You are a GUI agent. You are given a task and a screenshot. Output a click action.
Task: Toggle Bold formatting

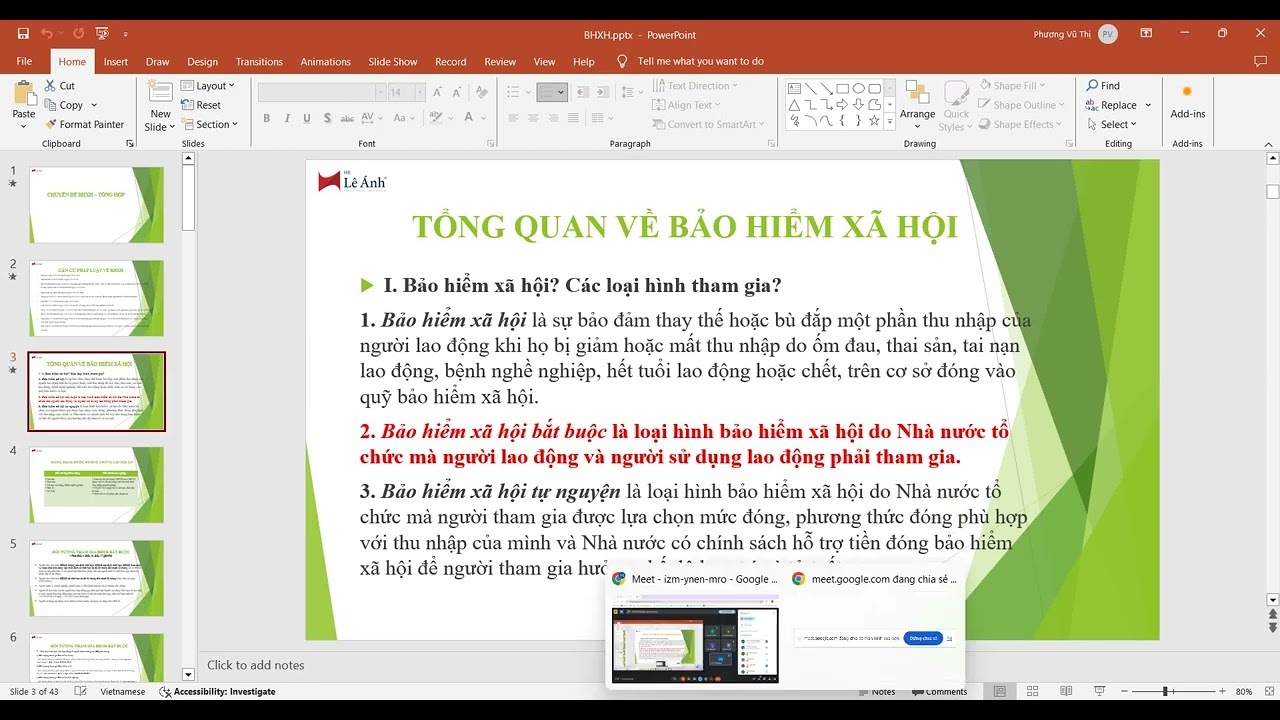click(267, 118)
